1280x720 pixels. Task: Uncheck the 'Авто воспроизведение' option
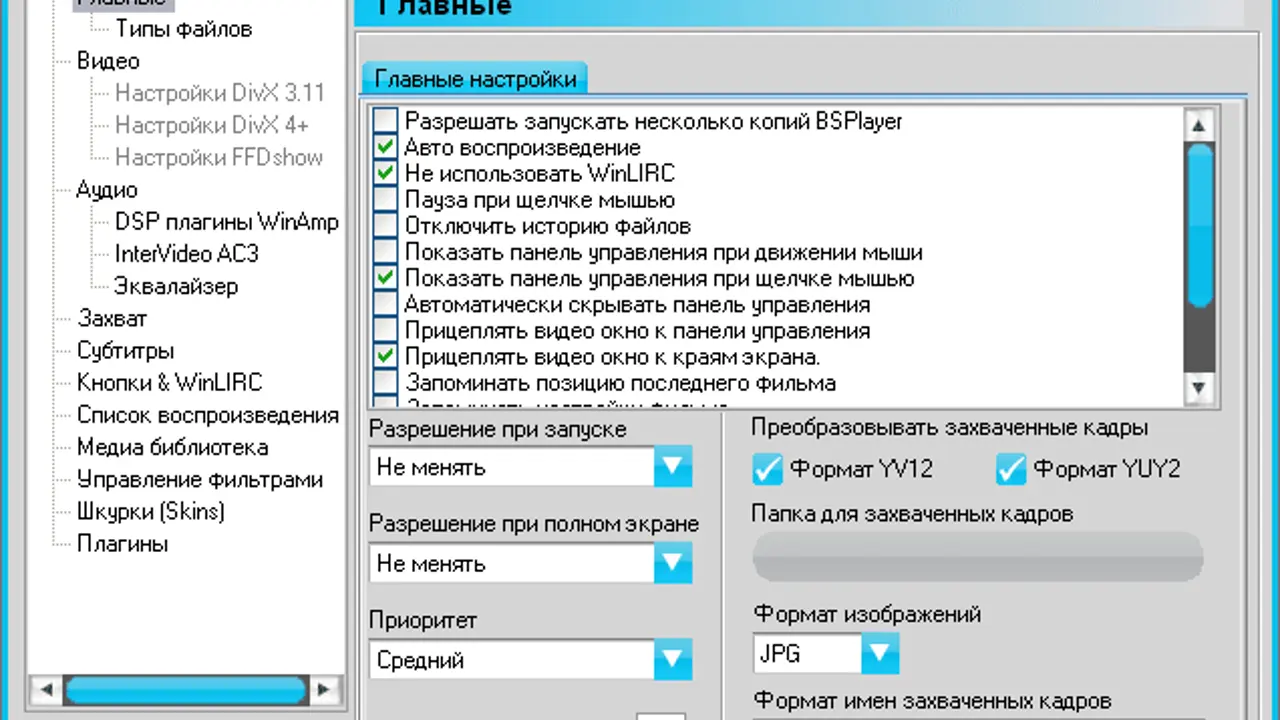385,147
